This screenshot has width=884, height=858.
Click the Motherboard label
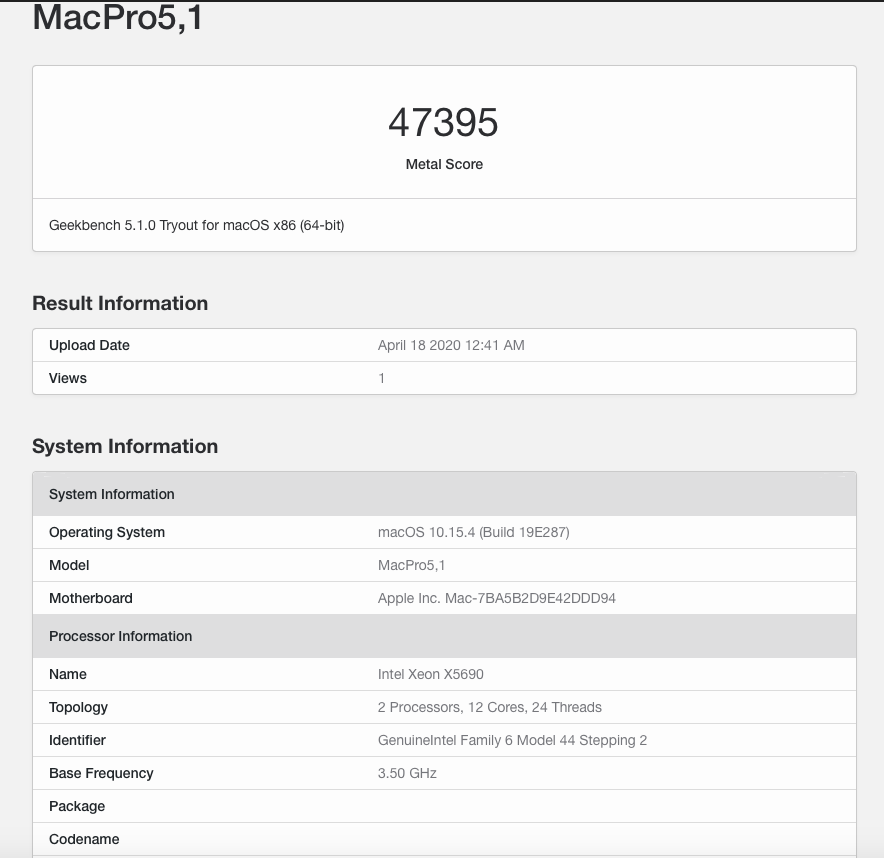tap(91, 598)
